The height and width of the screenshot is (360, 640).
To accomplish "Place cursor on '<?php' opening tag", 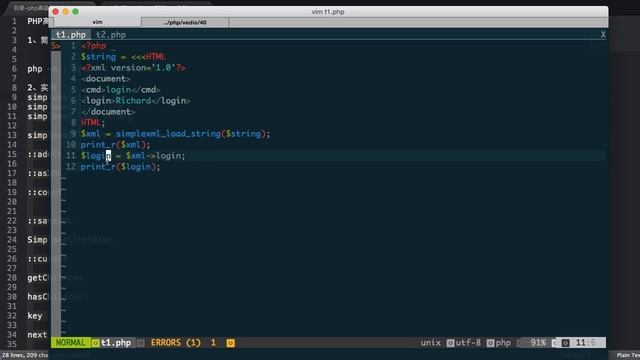I will [93, 46].
